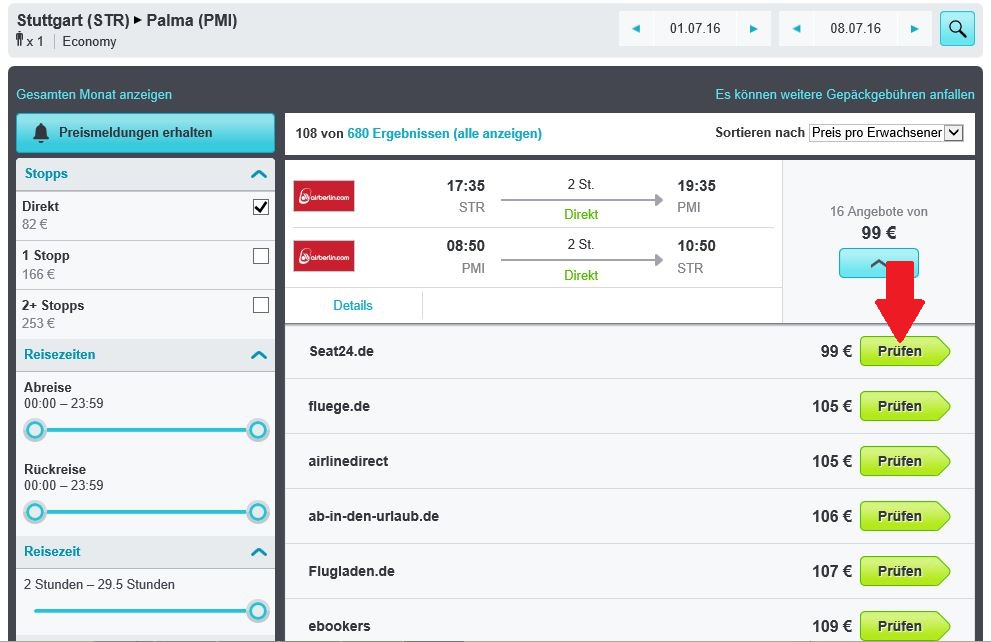
Task: Click the Economy class label
Action: coord(89,42)
